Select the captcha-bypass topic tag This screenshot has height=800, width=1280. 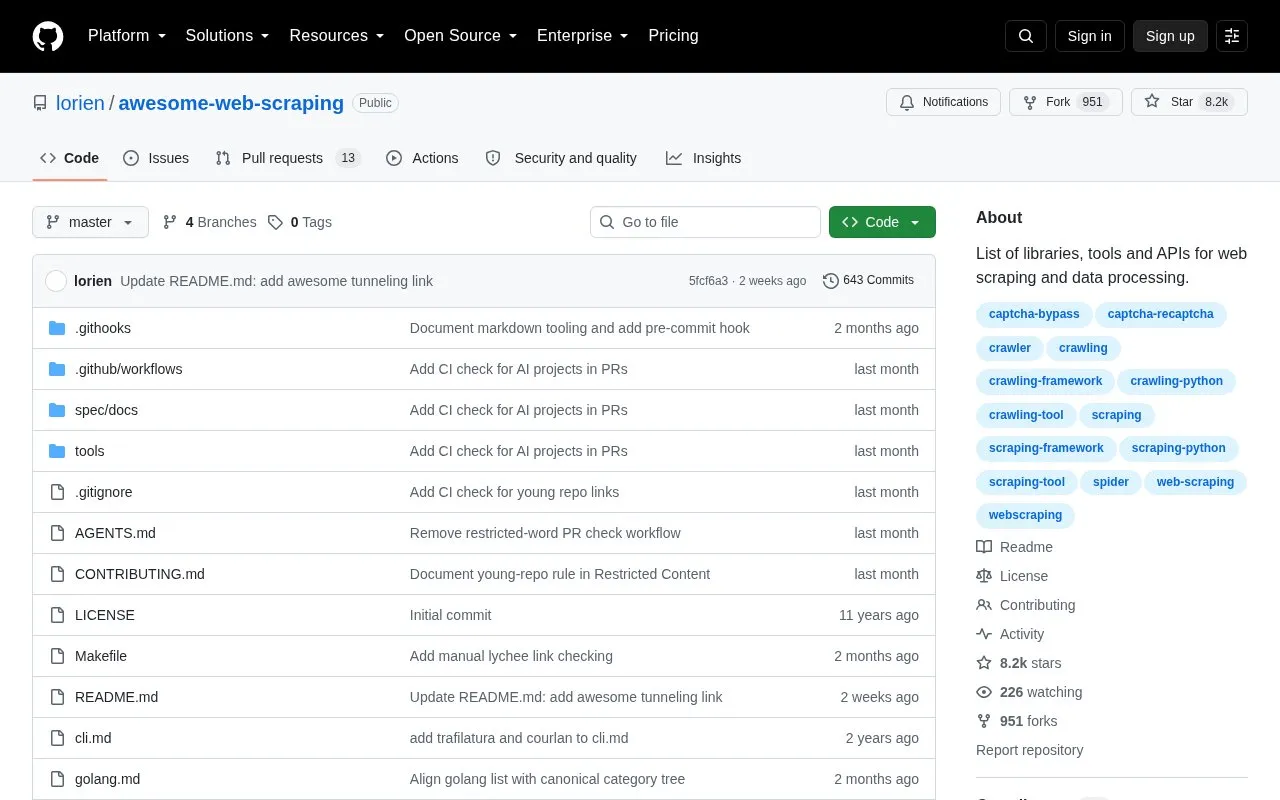pyautogui.click(x=1034, y=314)
